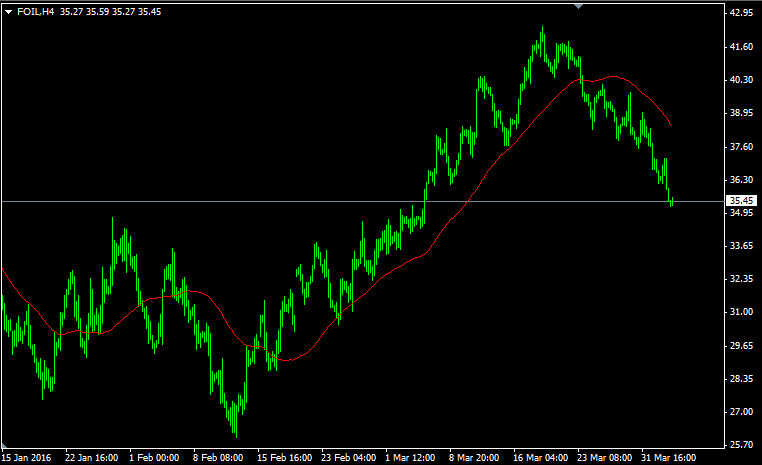
Task: Click the 25.70 price scale label
Action: (x=742, y=445)
